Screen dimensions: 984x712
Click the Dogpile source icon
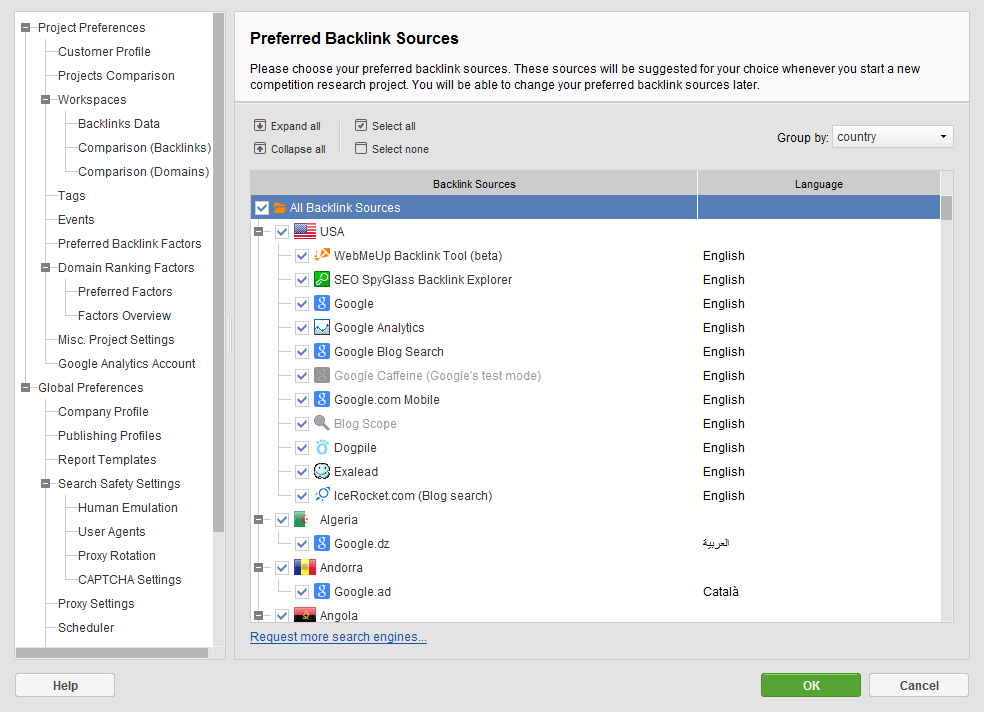322,447
